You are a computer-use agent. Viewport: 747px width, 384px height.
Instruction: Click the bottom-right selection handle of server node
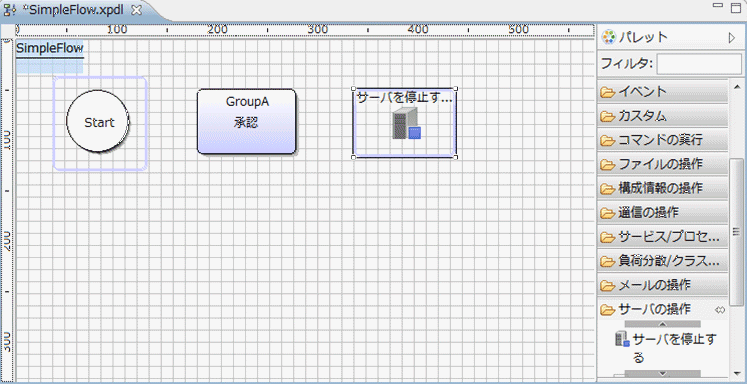pyautogui.click(x=455, y=157)
